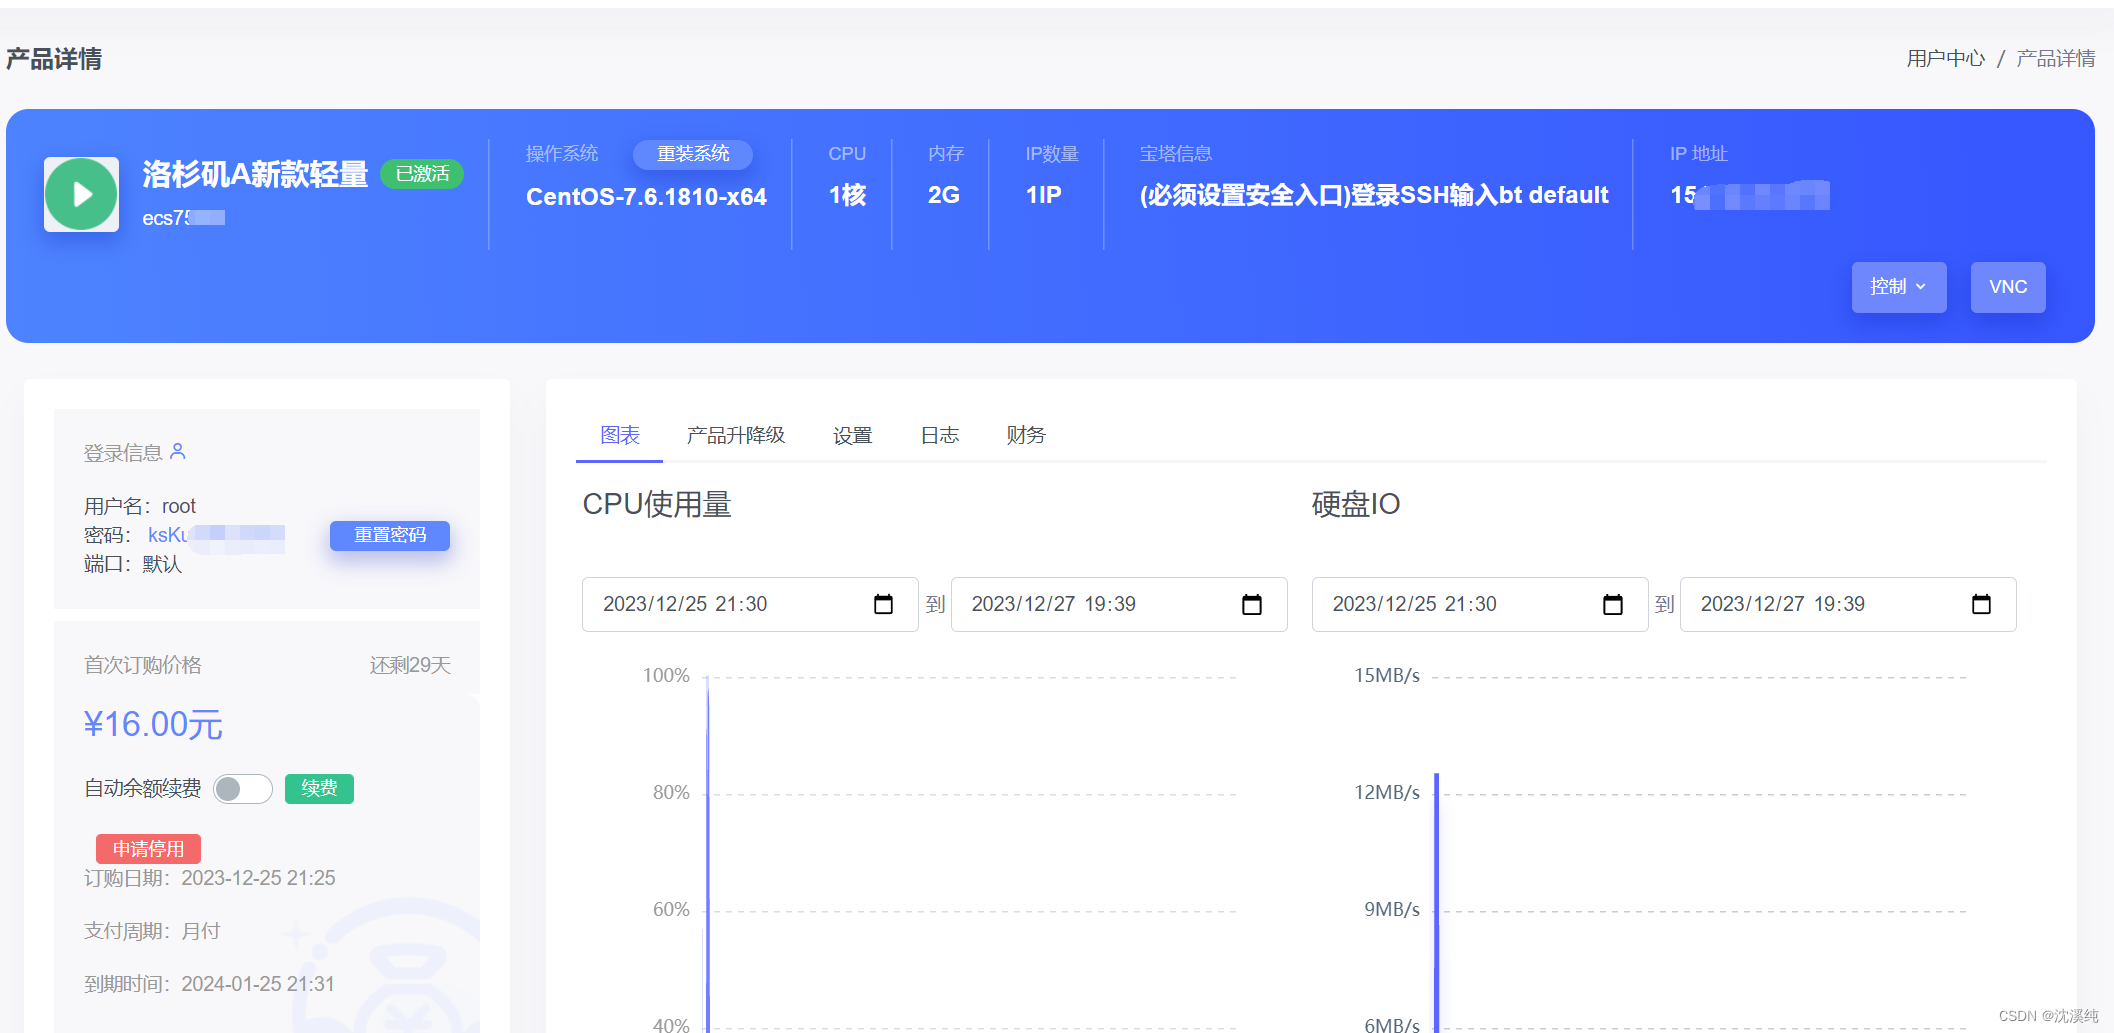
Task: Click the ecs75 instance ID text
Action: [x=183, y=218]
